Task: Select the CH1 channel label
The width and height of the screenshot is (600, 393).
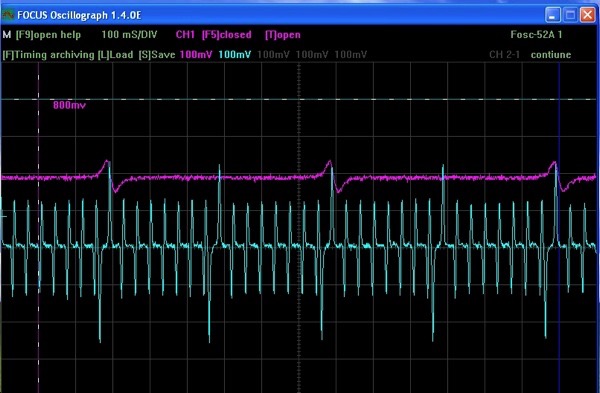Action: click(185, 35)
